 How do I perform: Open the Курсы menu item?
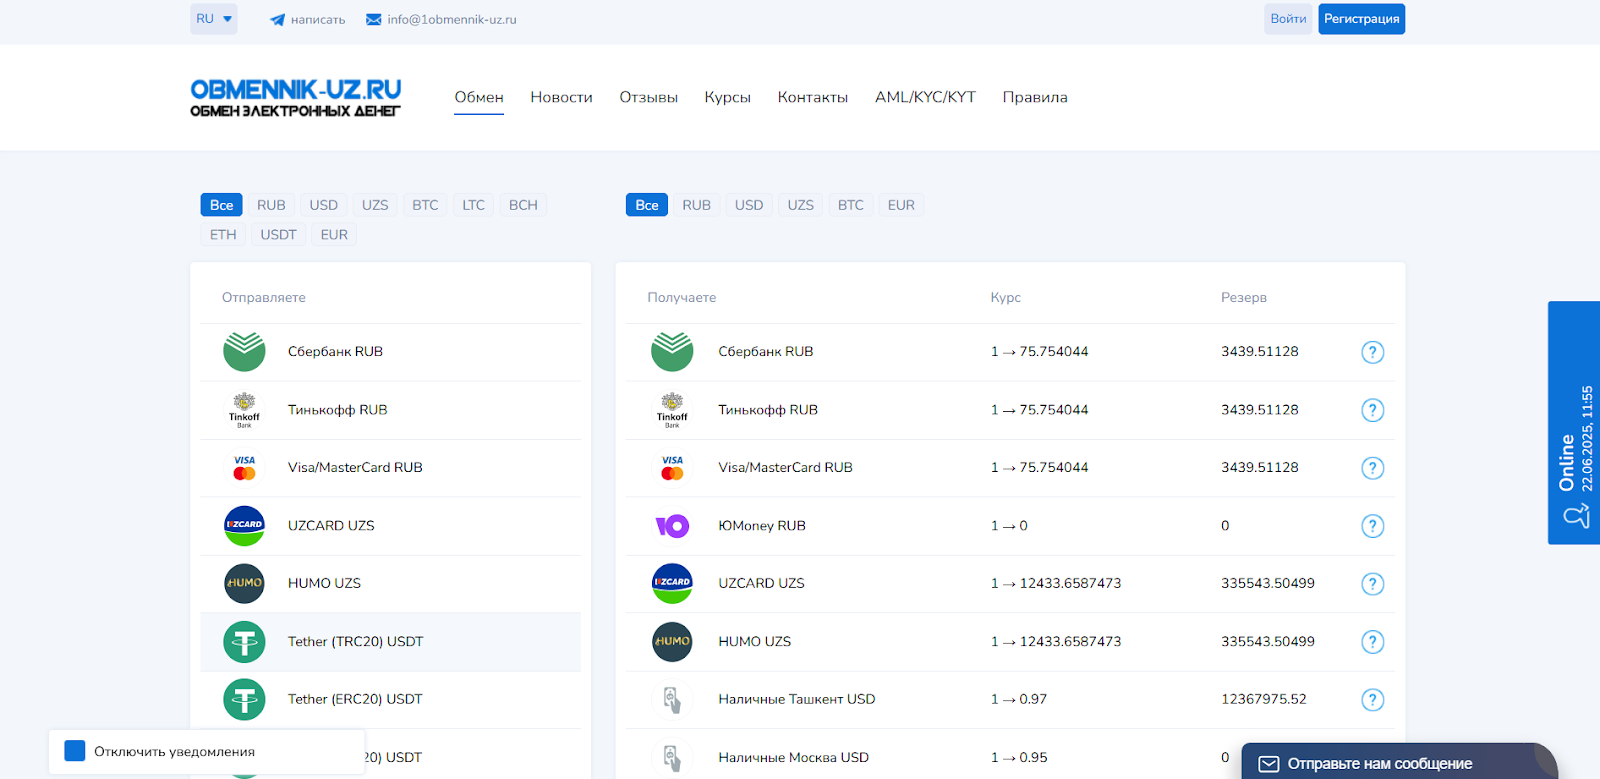point(727,97)
